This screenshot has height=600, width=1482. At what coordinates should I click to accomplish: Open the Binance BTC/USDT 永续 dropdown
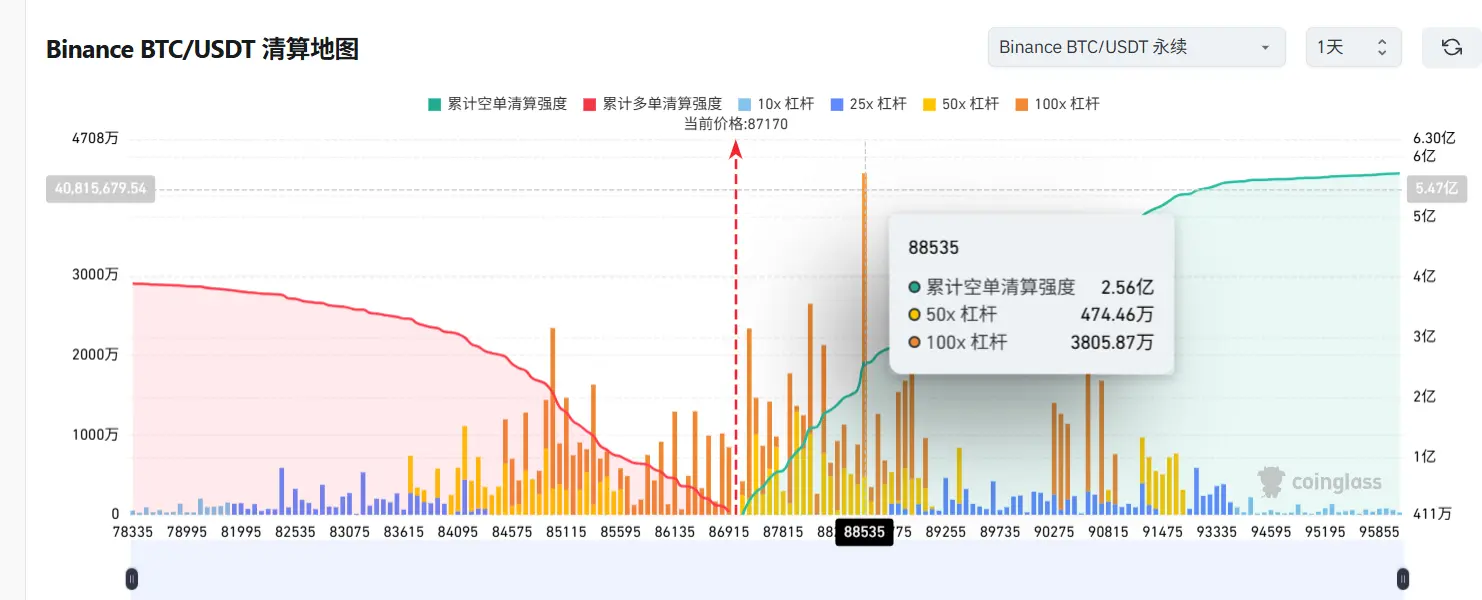click(1136, 47)
